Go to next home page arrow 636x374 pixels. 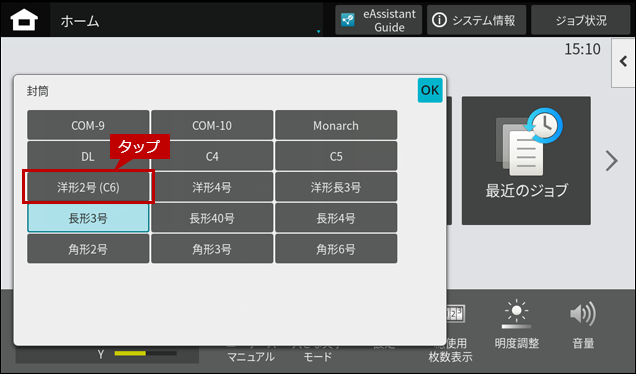click(611, 161)
